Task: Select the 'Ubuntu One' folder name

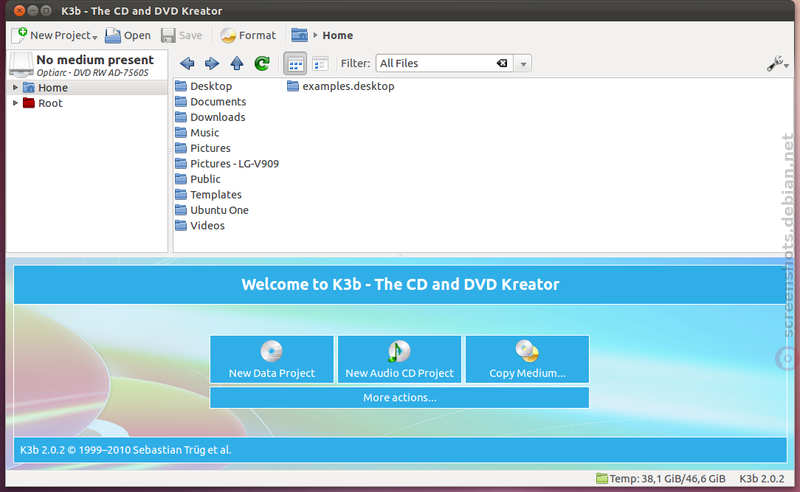Action: coord(219,210)
